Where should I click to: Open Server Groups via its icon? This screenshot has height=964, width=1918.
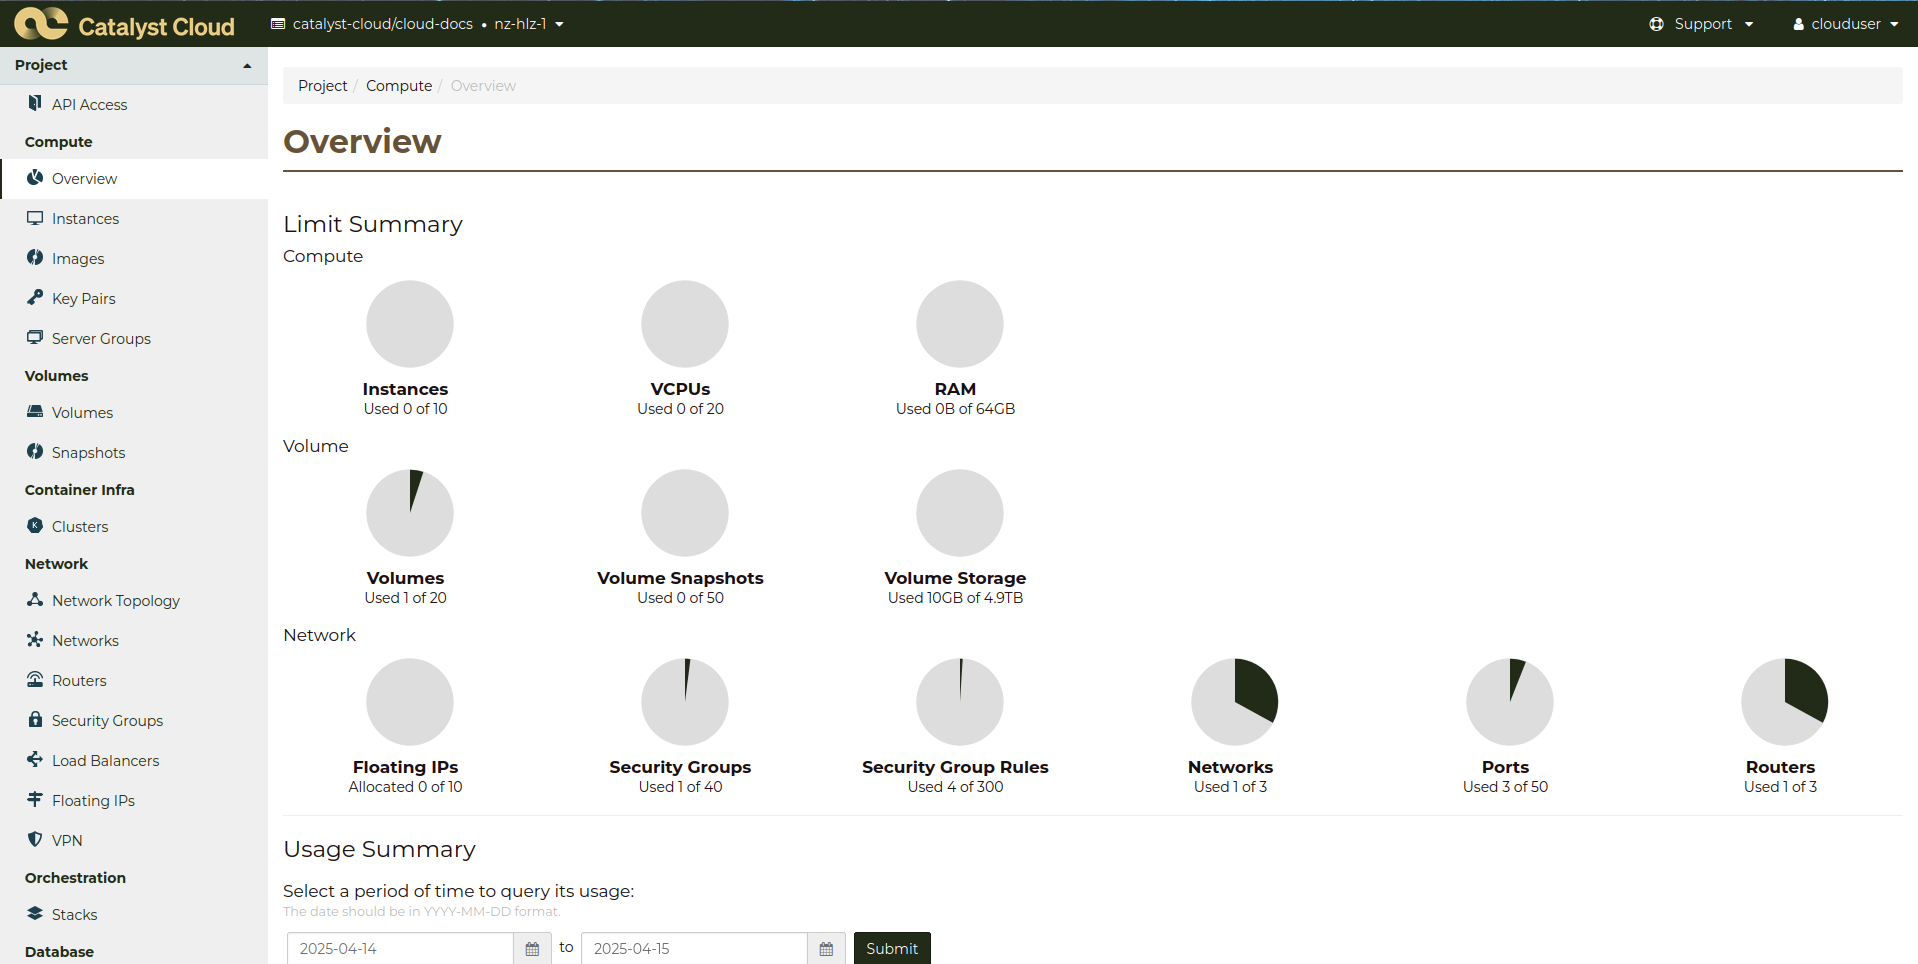tap(35, 338)
